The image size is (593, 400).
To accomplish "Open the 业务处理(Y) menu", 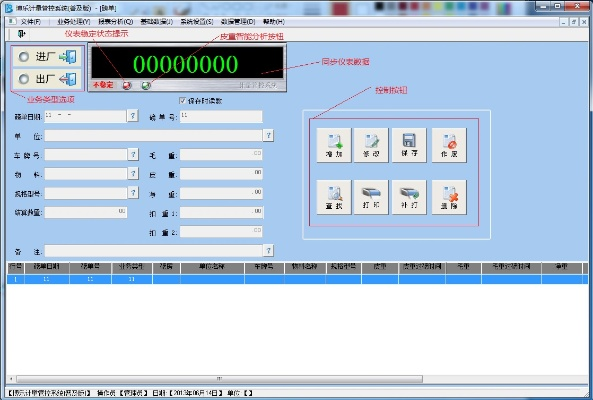I will (74, 22).
